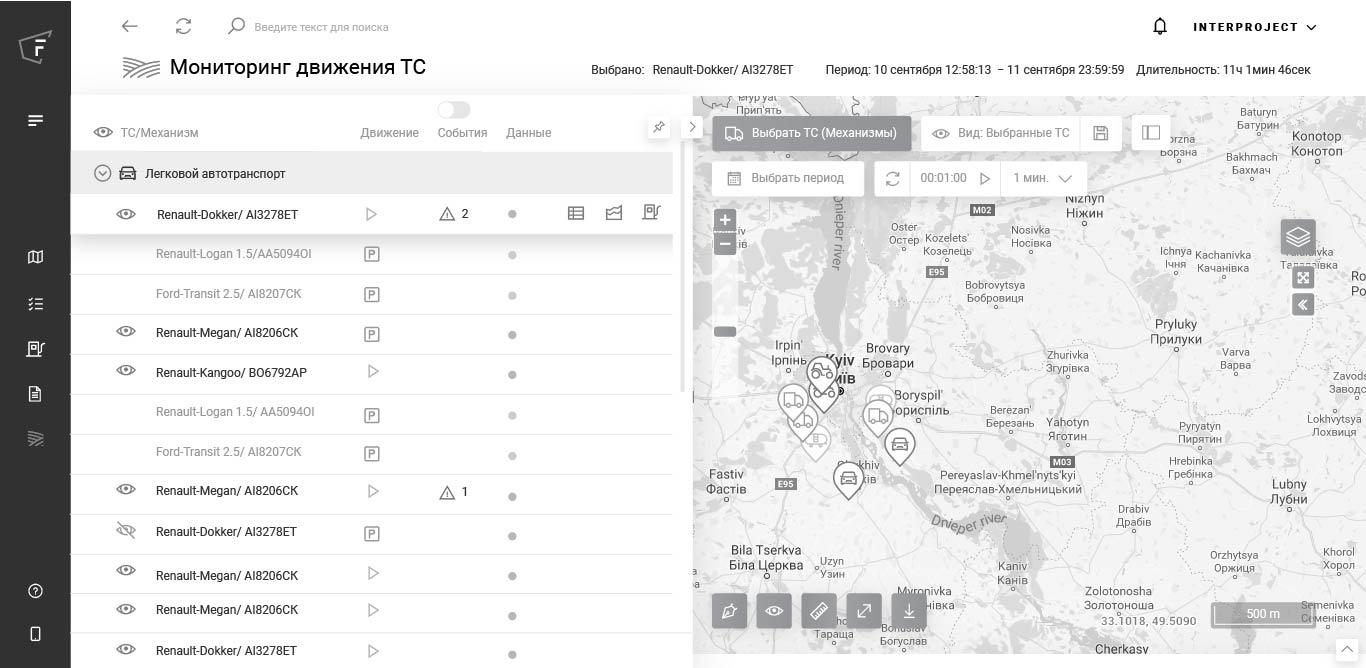1366x668 pixels.
Task: Open the movement monitoring stripes sidebar item
Action: coord(35,439)
